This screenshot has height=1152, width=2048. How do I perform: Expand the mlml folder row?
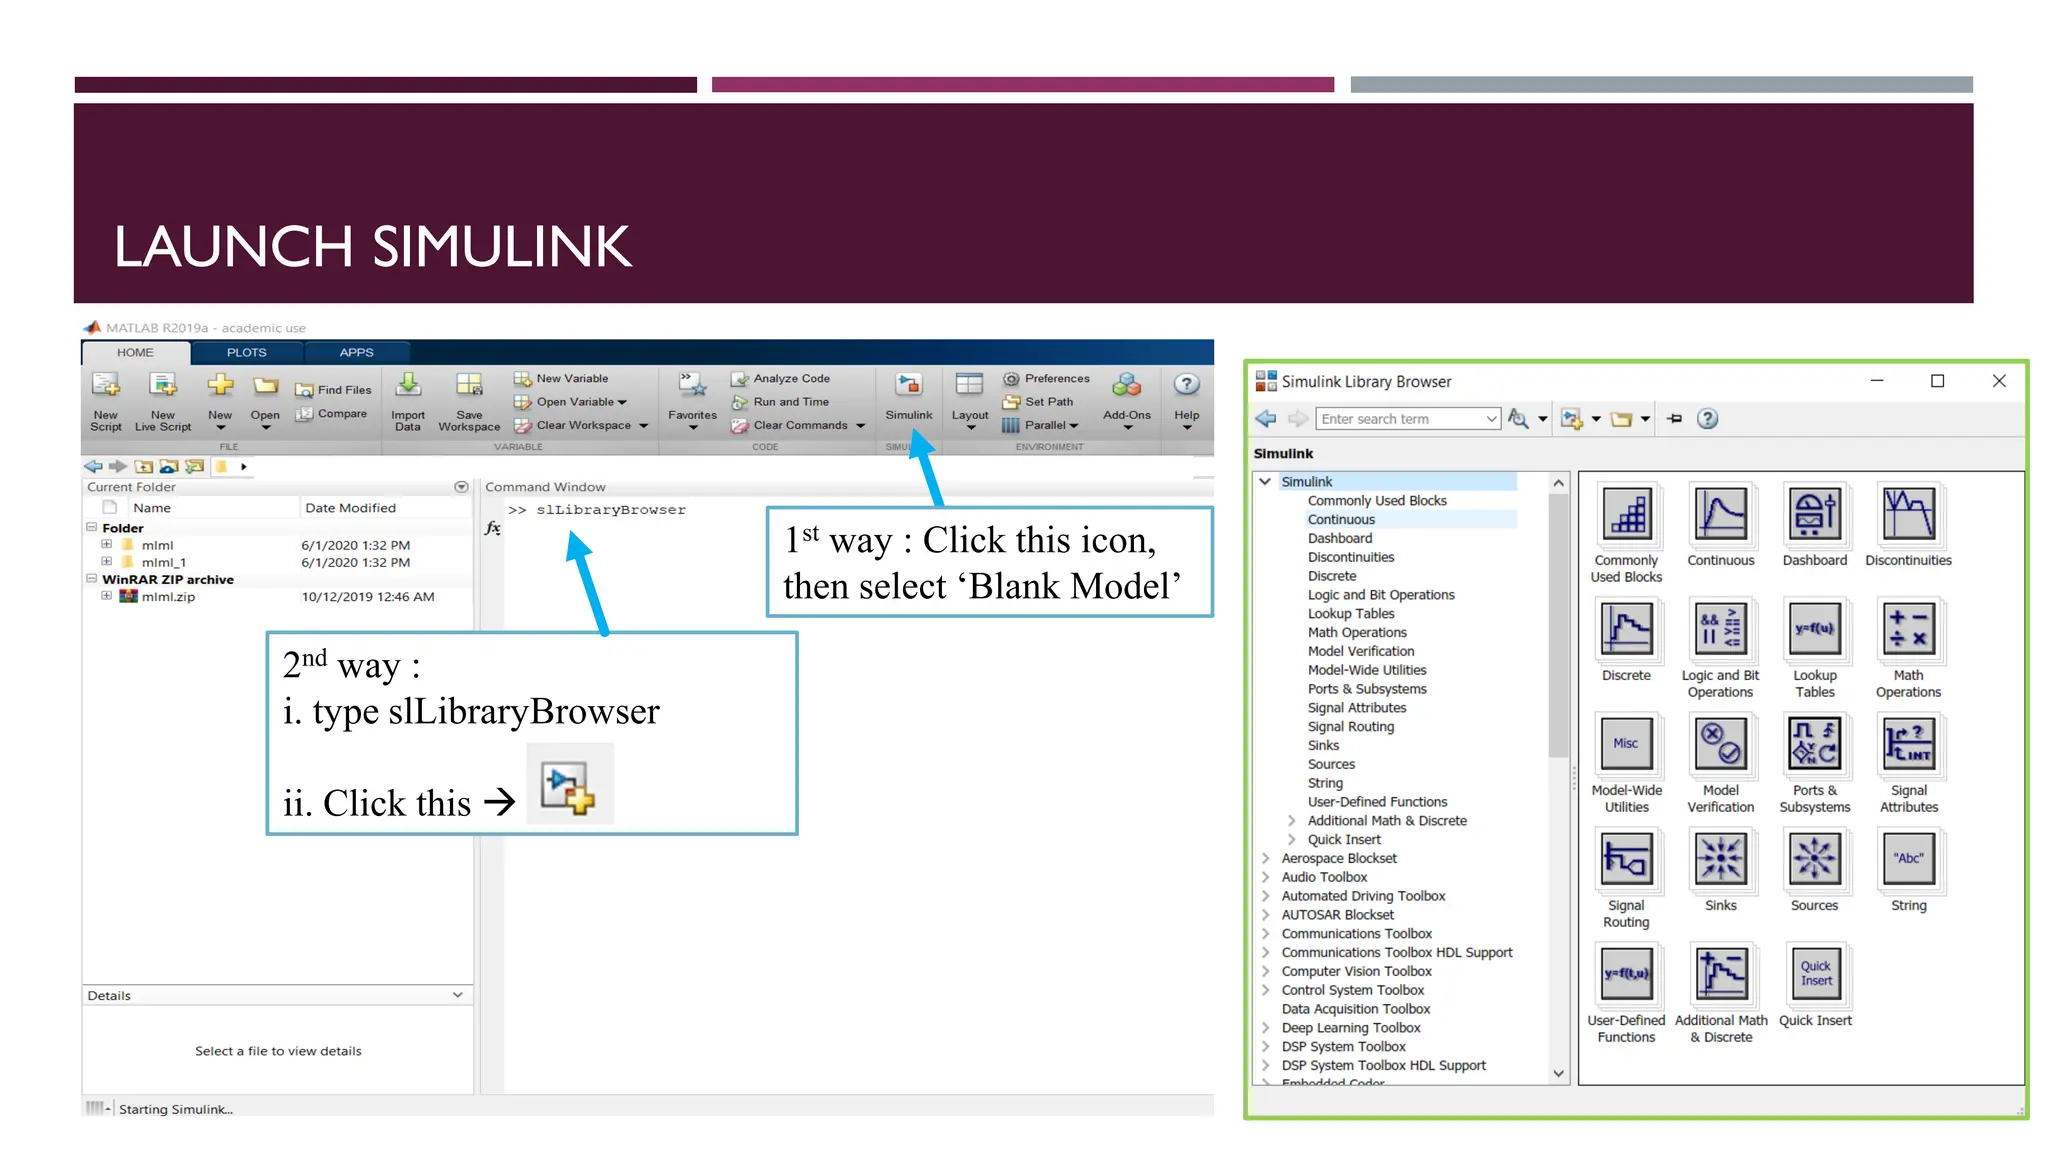click(106, 545)
